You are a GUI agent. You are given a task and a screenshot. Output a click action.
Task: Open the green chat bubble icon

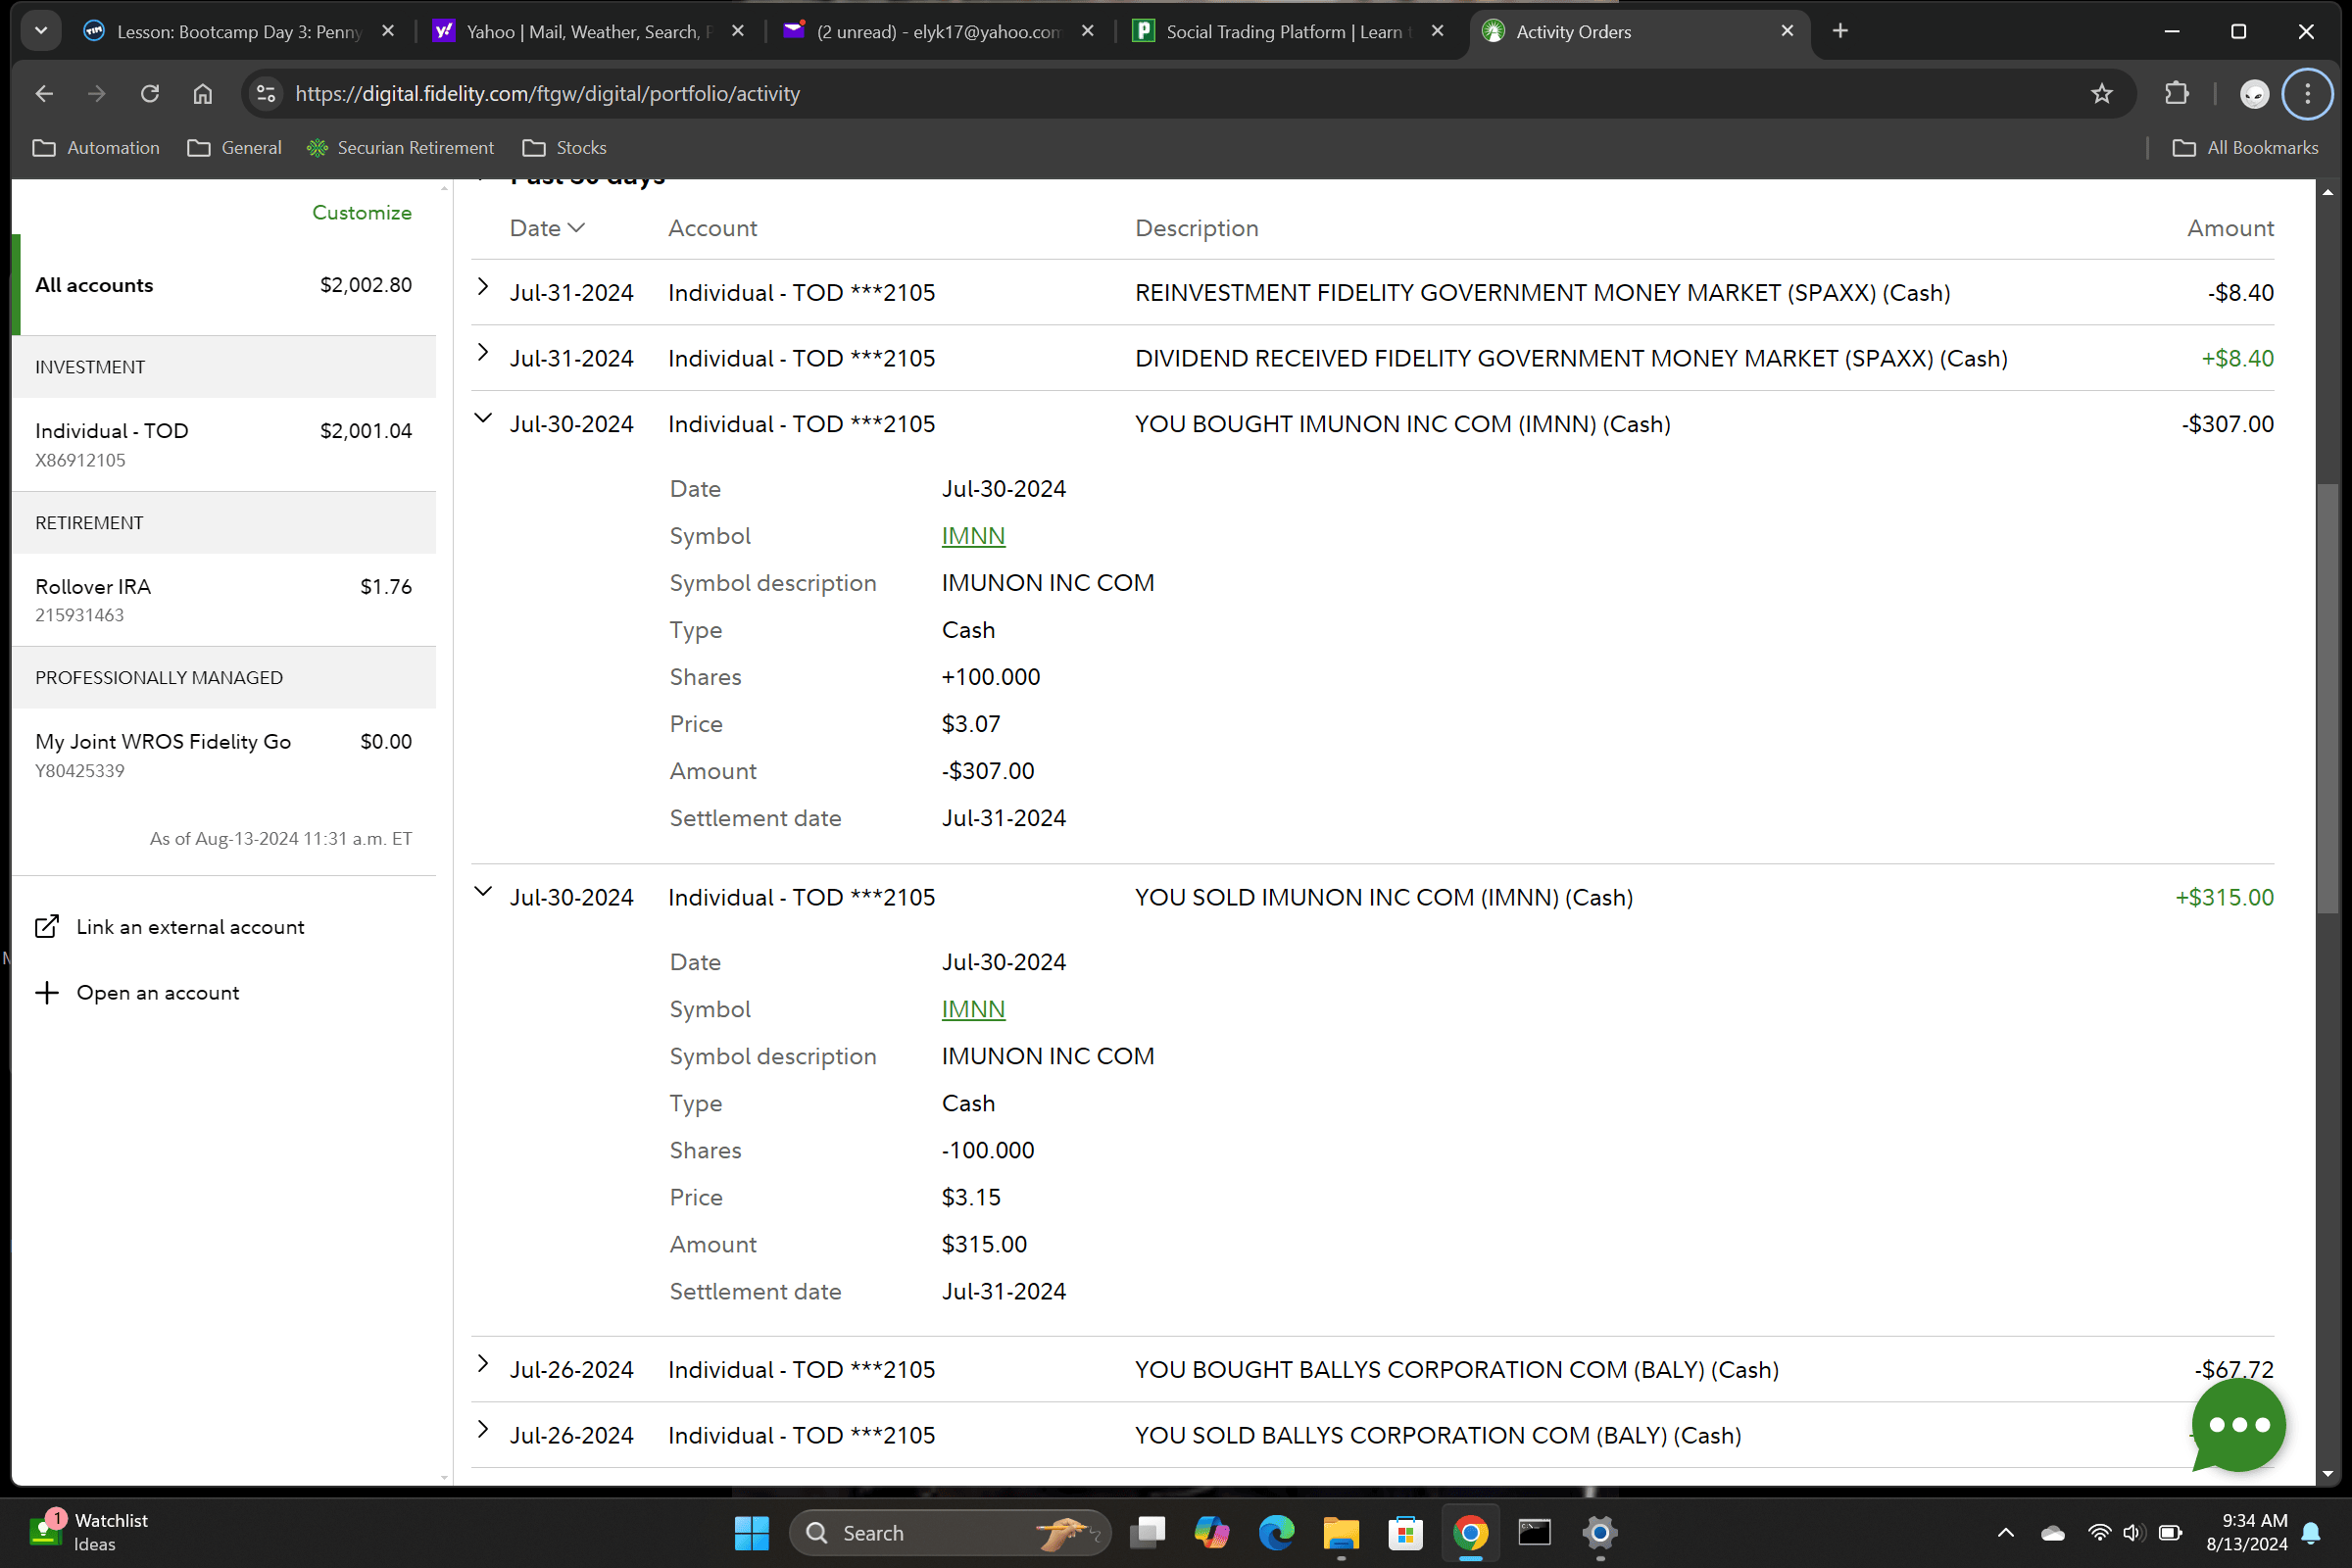pos(2237,1424)
